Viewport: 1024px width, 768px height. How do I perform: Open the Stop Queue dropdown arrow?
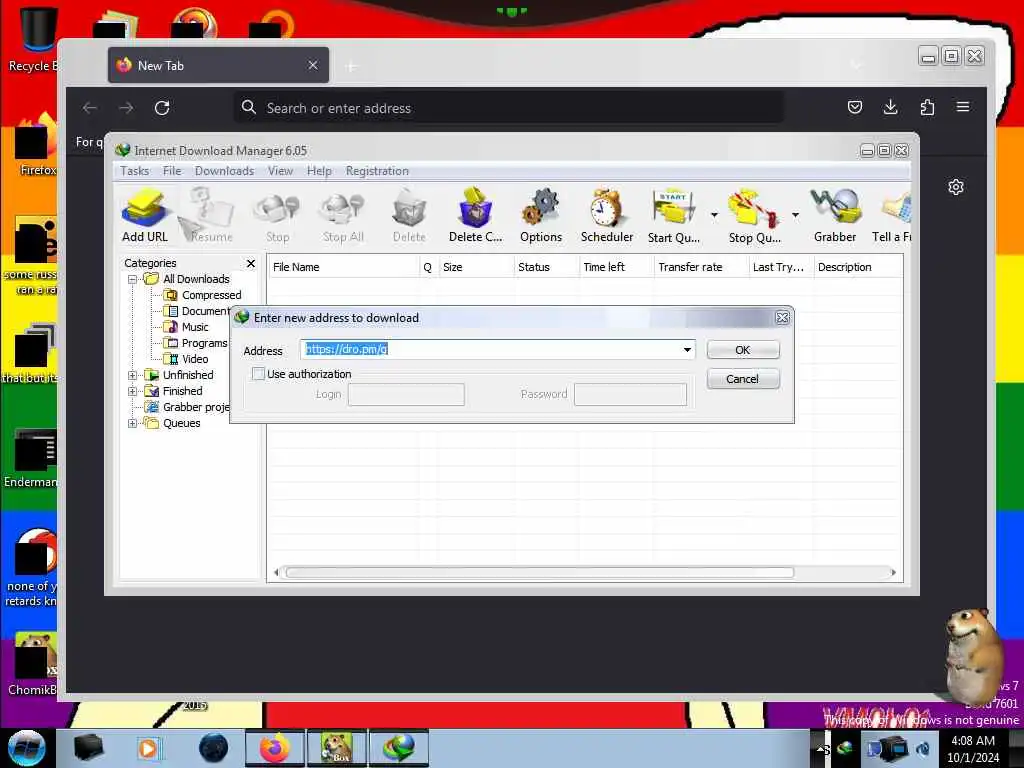click(x=795, y=215)
